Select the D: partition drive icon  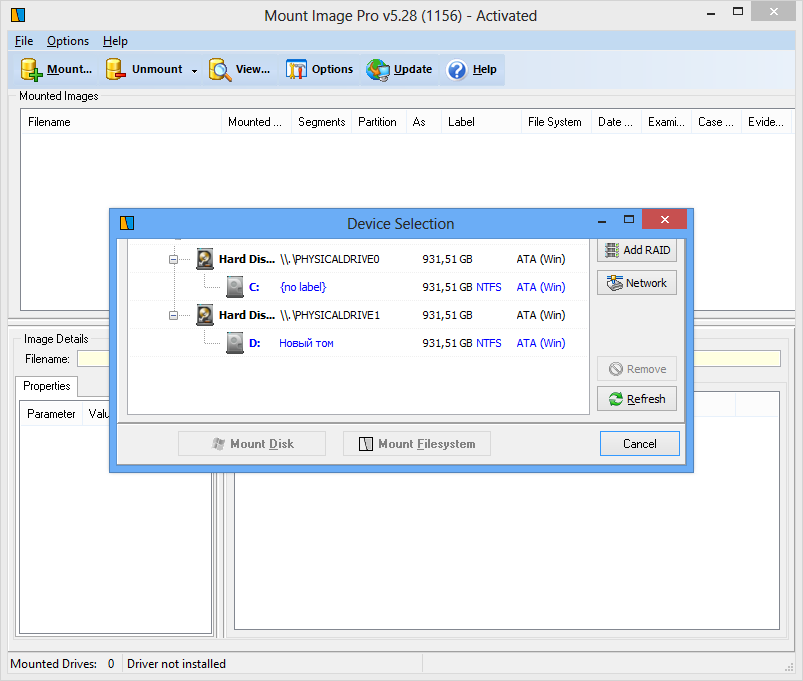235,343
